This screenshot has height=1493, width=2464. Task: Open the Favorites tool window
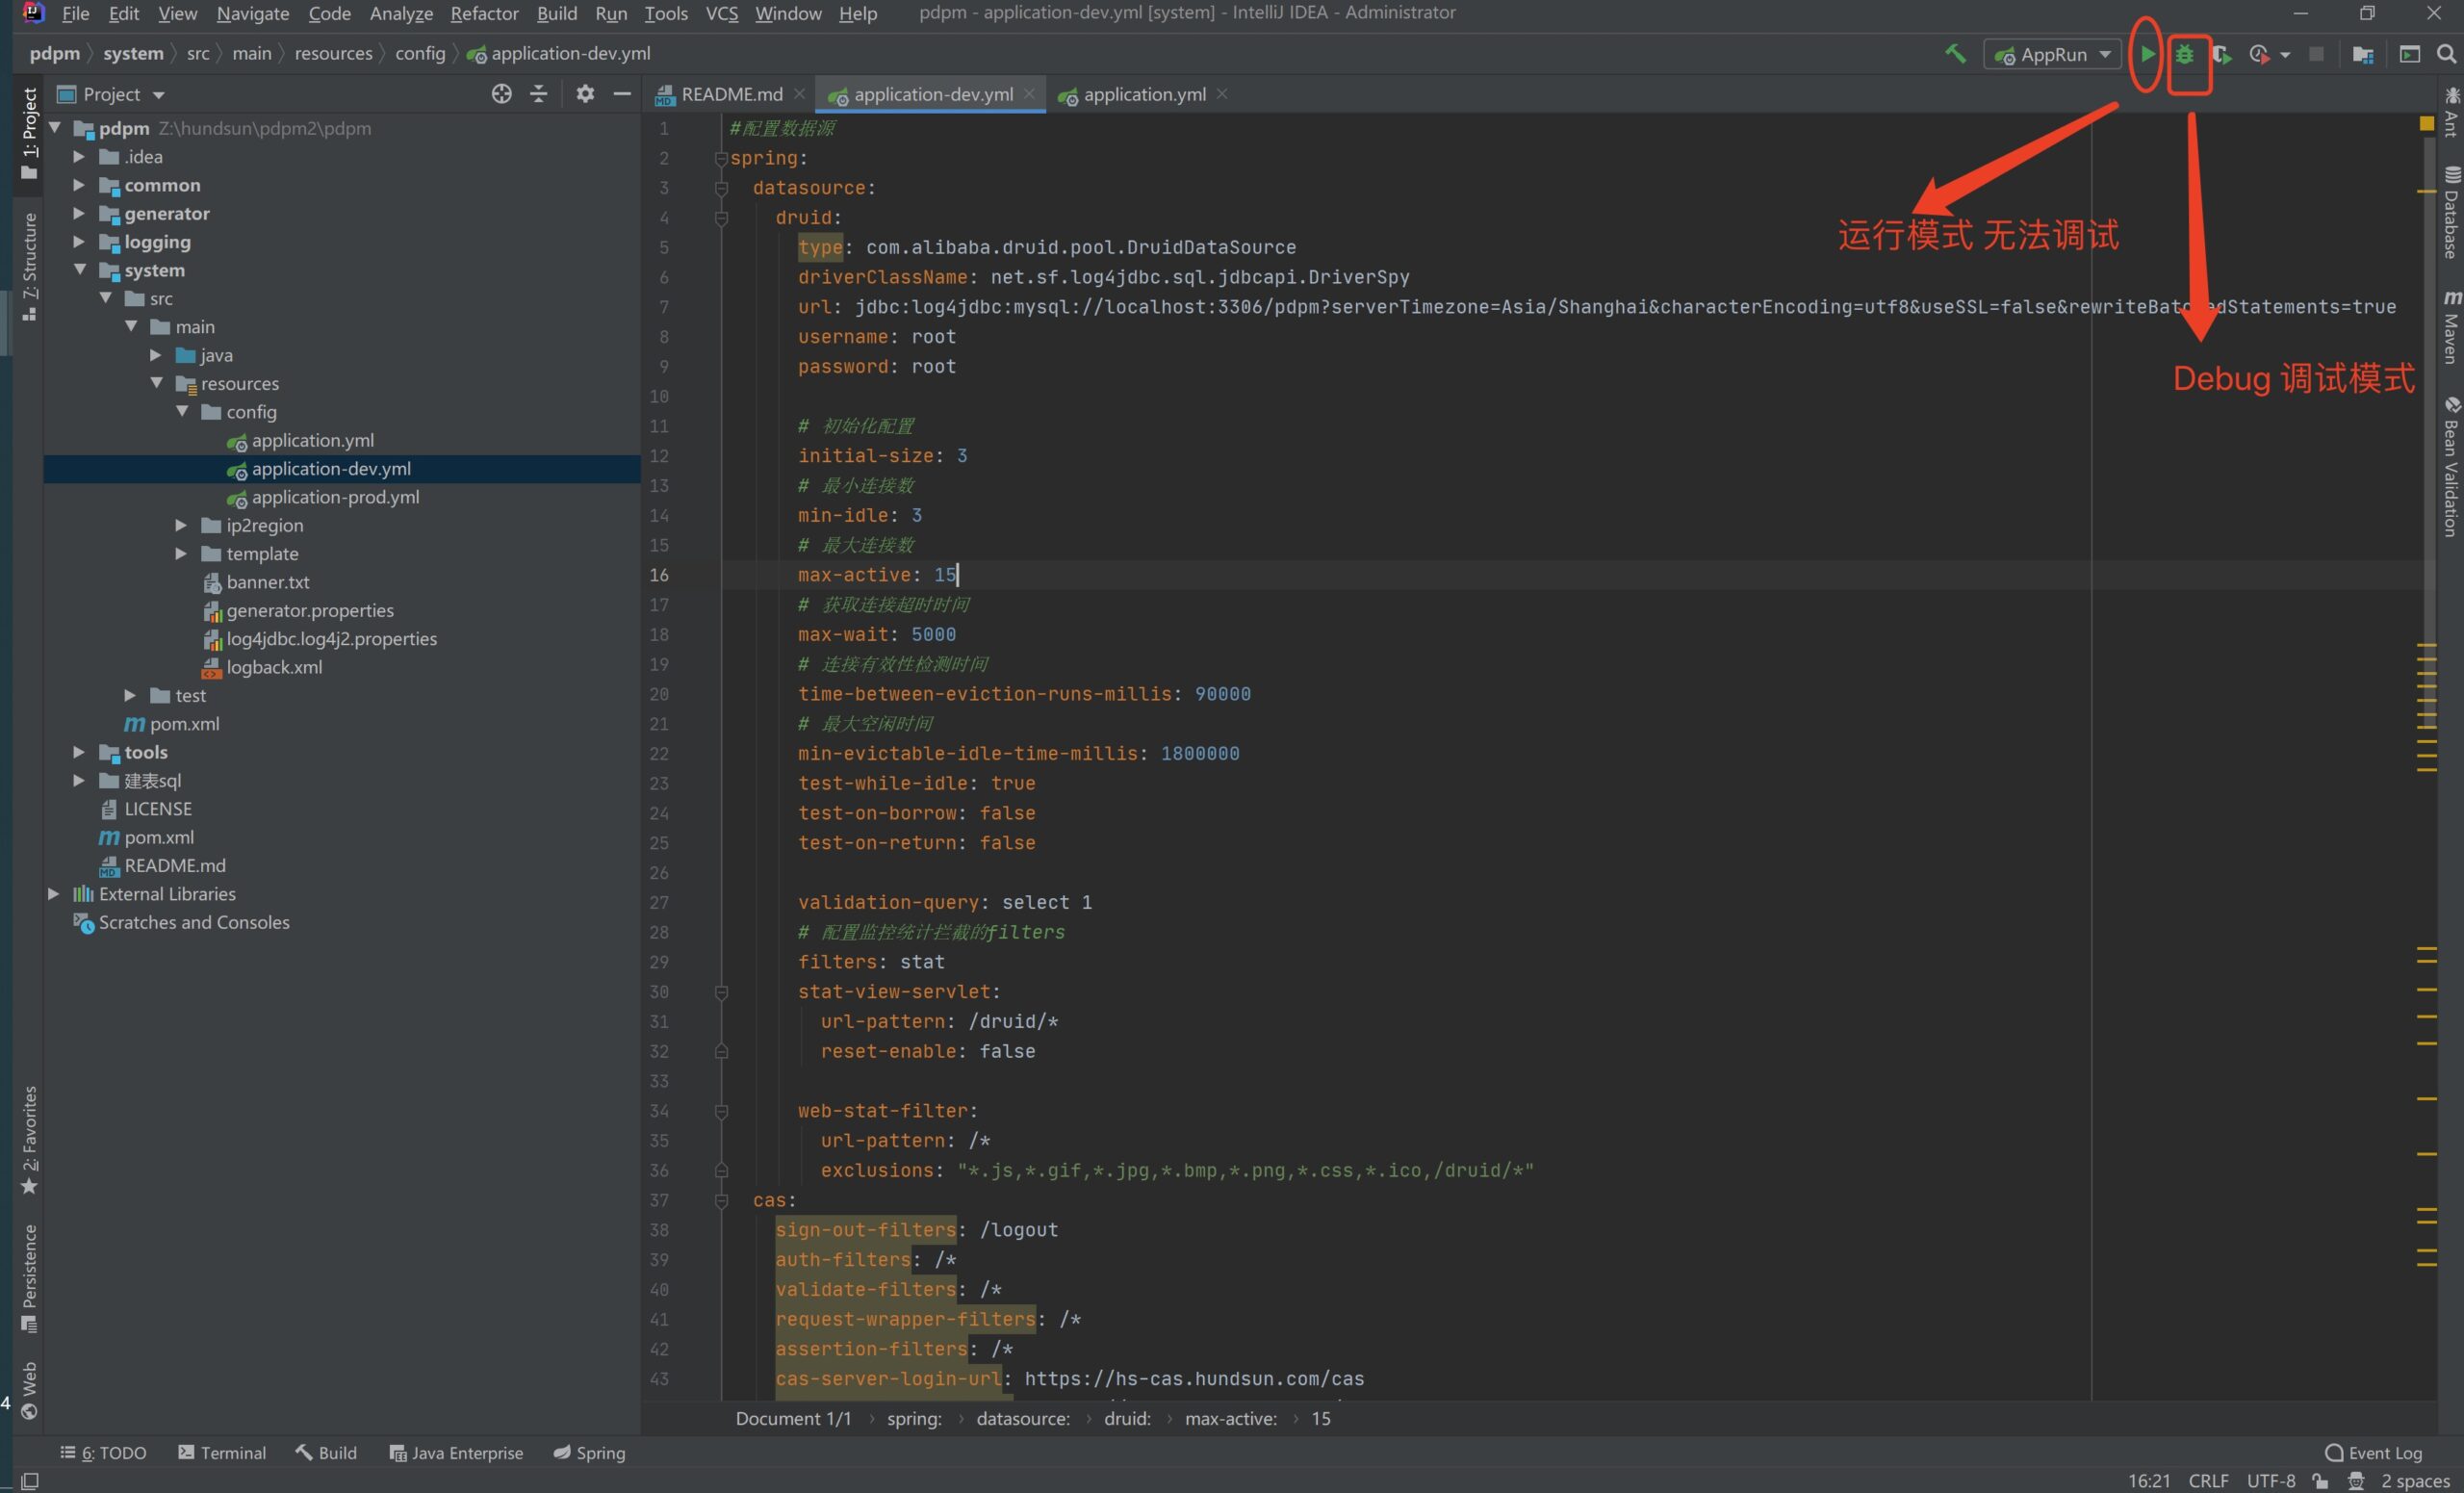(29, 1140)
